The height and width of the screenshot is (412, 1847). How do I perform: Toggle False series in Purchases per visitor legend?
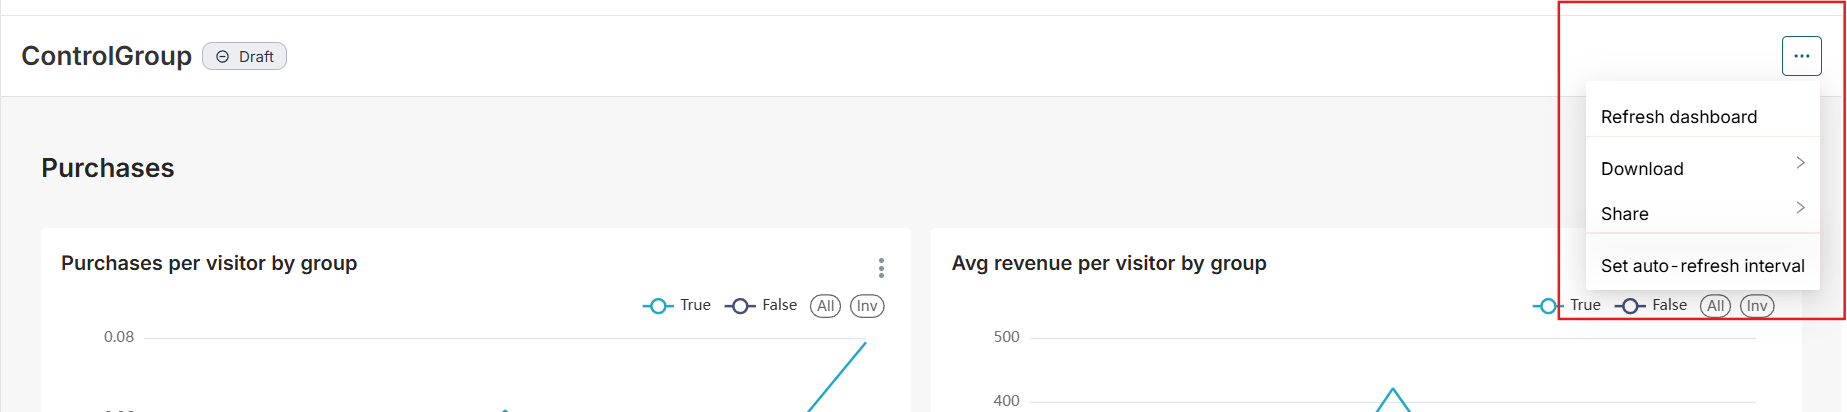pyautogui.click(x=761, y=305)
